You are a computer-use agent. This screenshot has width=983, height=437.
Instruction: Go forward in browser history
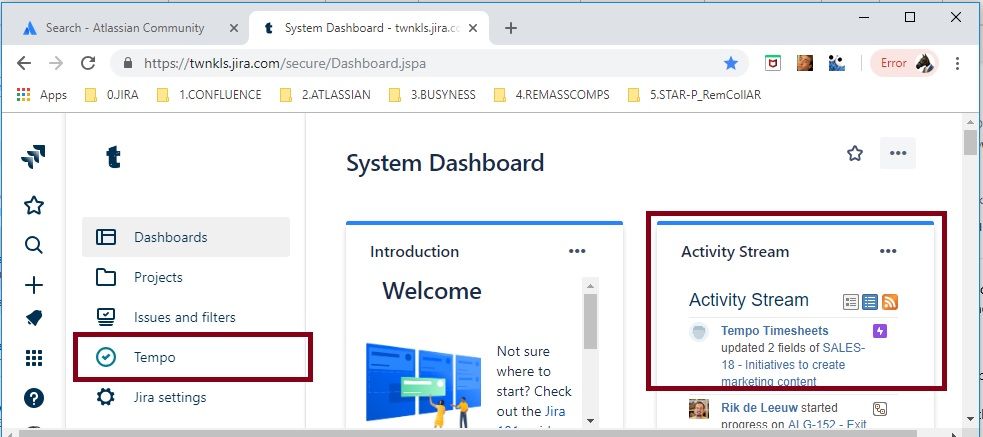(x=56, y=63)
